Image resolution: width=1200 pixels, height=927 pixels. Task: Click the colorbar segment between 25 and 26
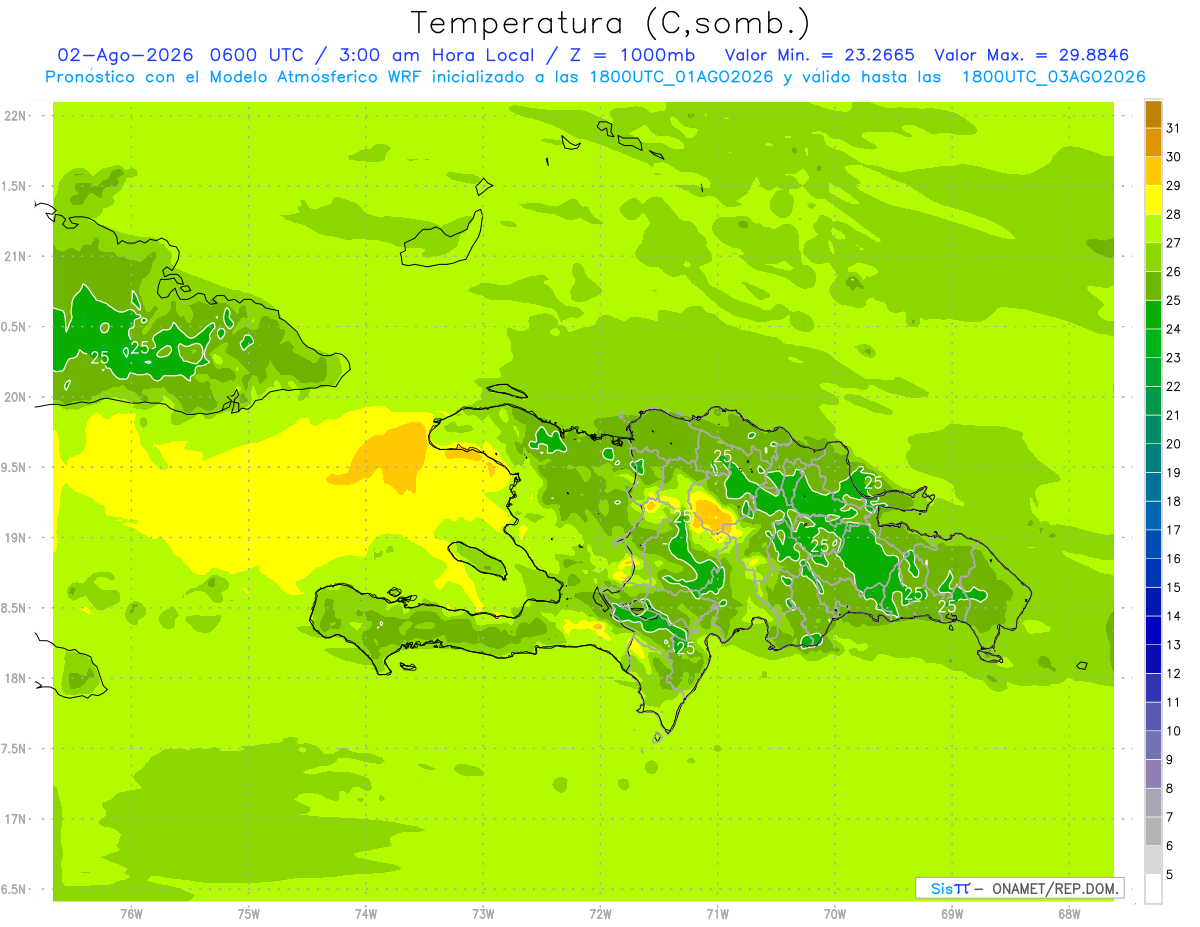pos(1153,285)
